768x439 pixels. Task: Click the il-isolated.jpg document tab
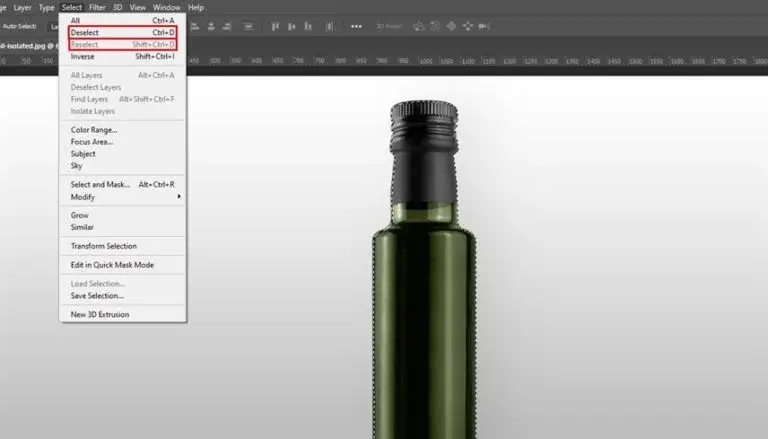(x=28, y=46)
